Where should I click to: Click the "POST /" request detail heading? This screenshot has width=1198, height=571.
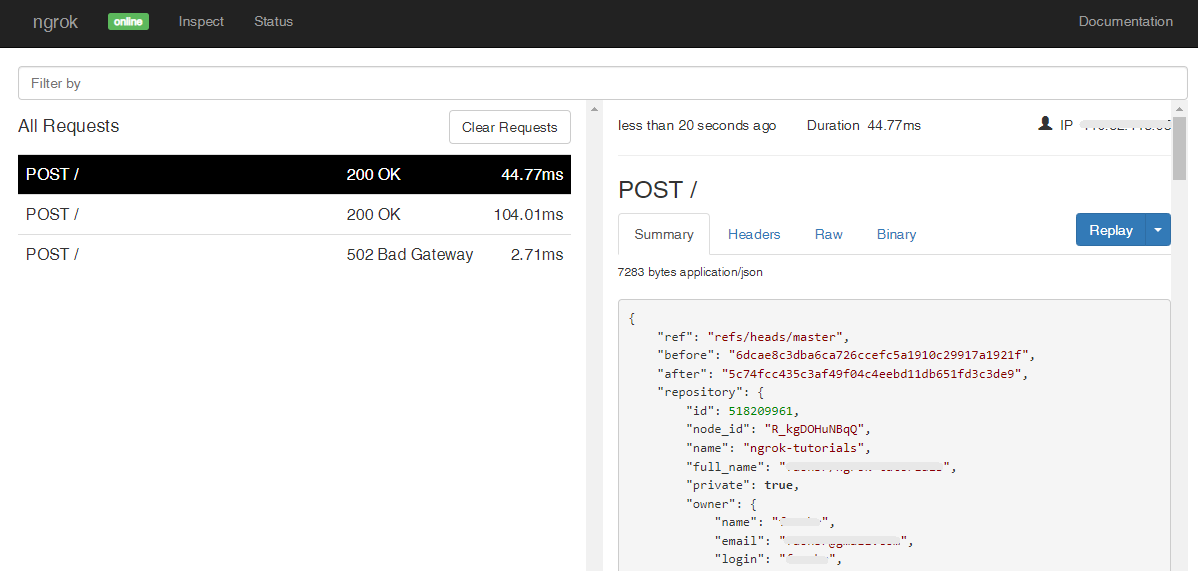tap(657, 190)
